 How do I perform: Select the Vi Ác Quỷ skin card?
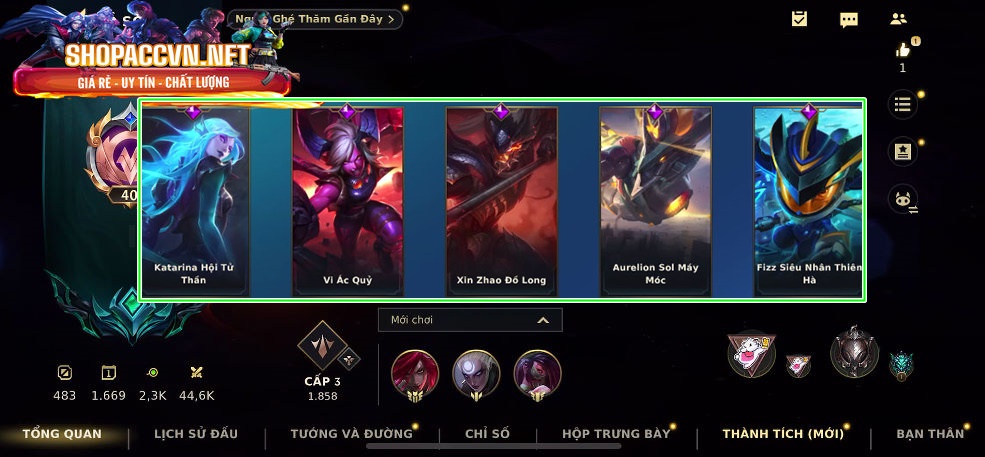point(347,201)
